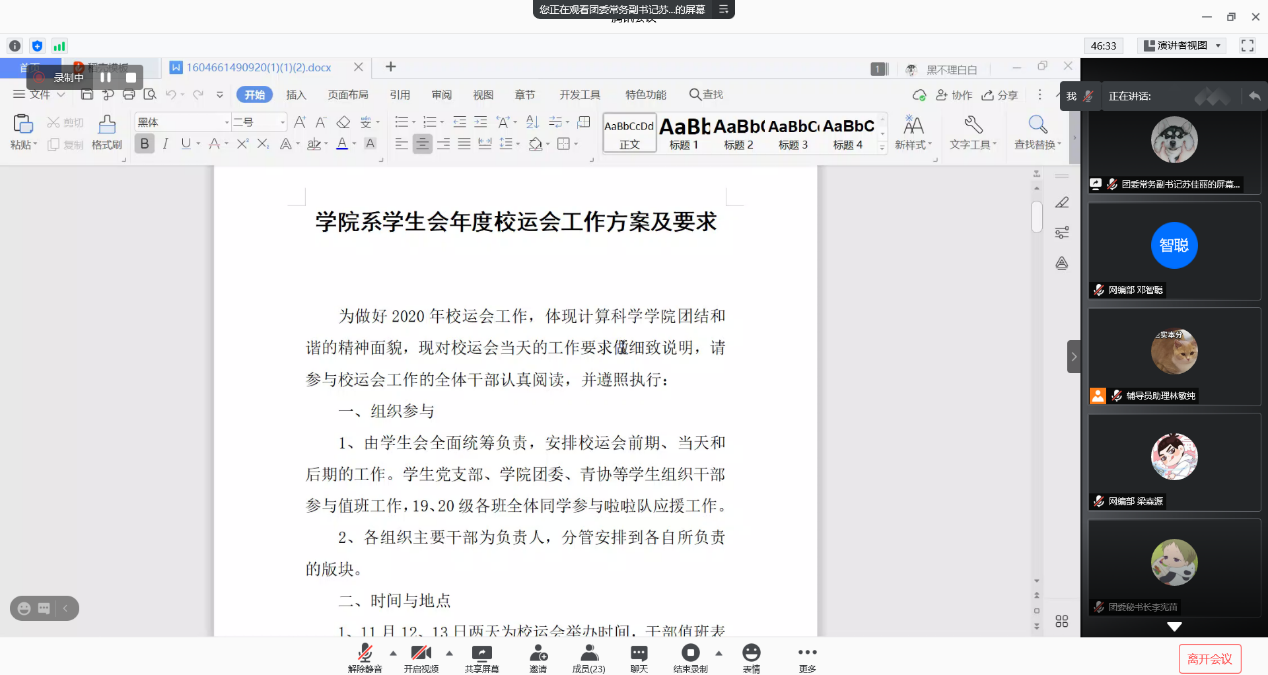Unmute microphone with 解除静音 button
Screen dimensions: 1268x675
[x=365, y=657]
